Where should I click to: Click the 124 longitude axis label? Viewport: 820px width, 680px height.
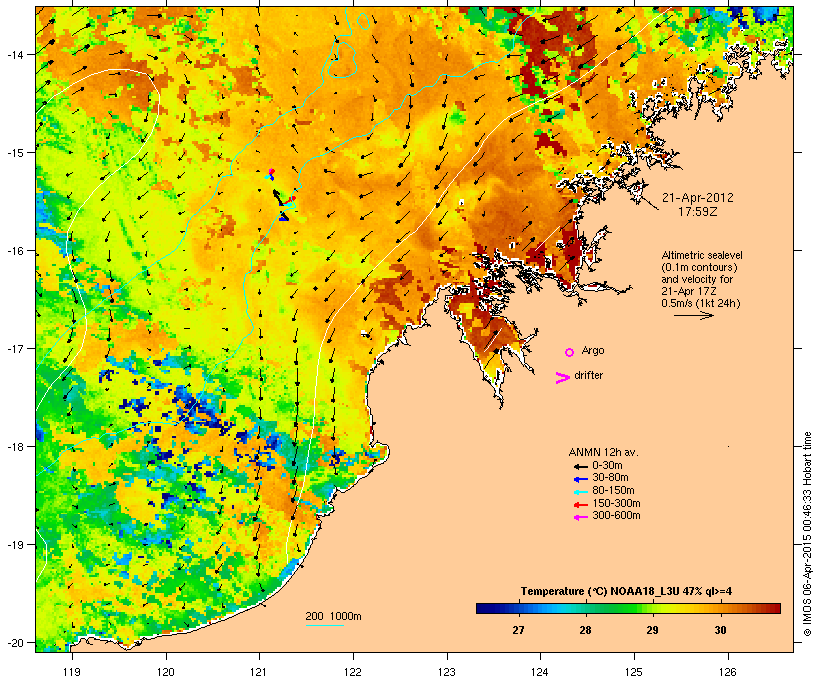(x=540, y=671)
